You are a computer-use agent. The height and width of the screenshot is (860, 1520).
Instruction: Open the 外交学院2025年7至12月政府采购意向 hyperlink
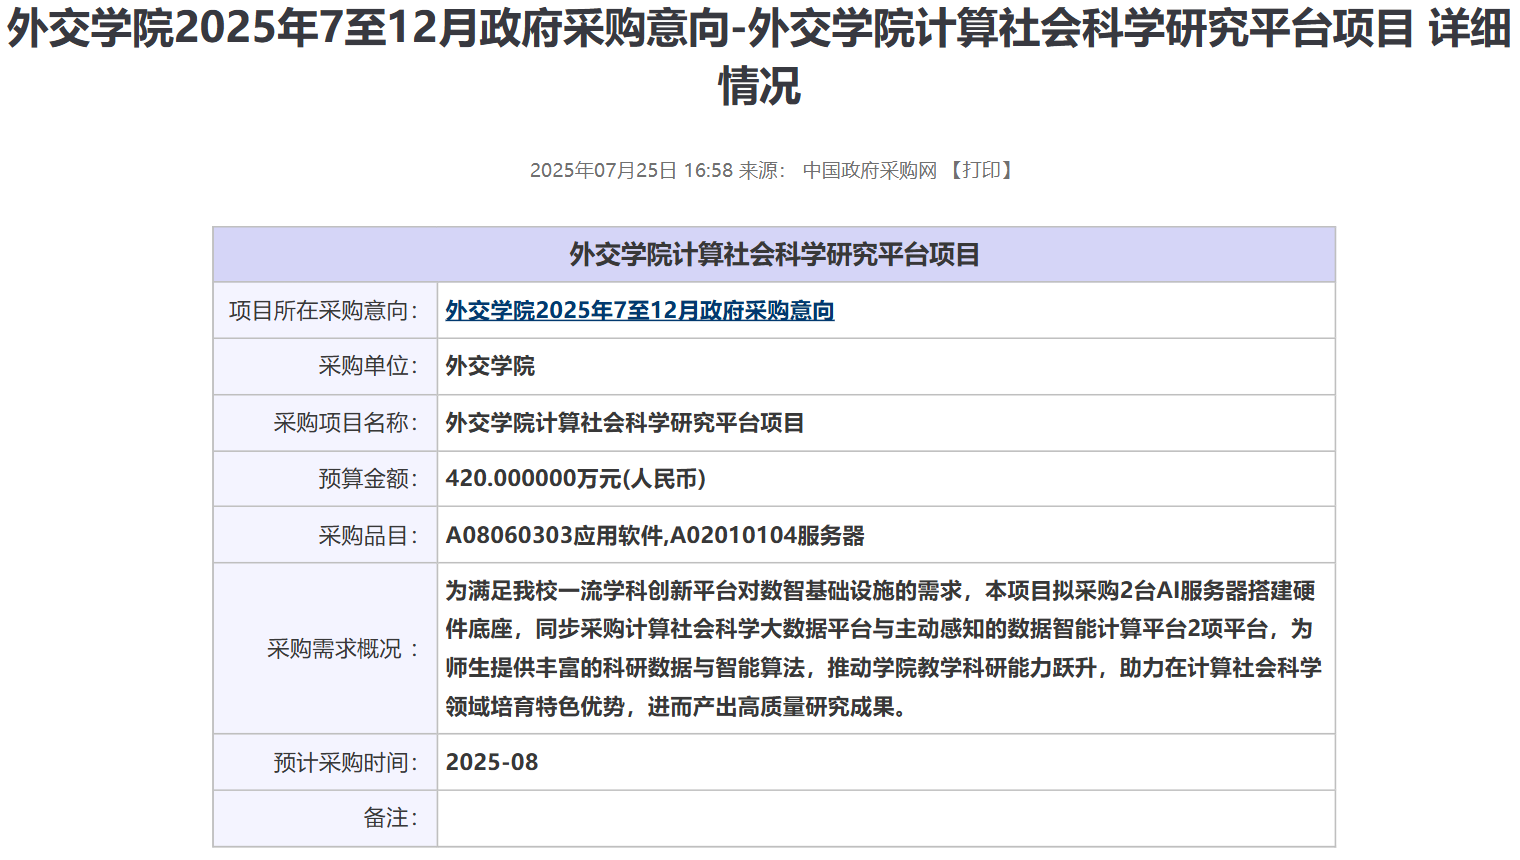639,311
